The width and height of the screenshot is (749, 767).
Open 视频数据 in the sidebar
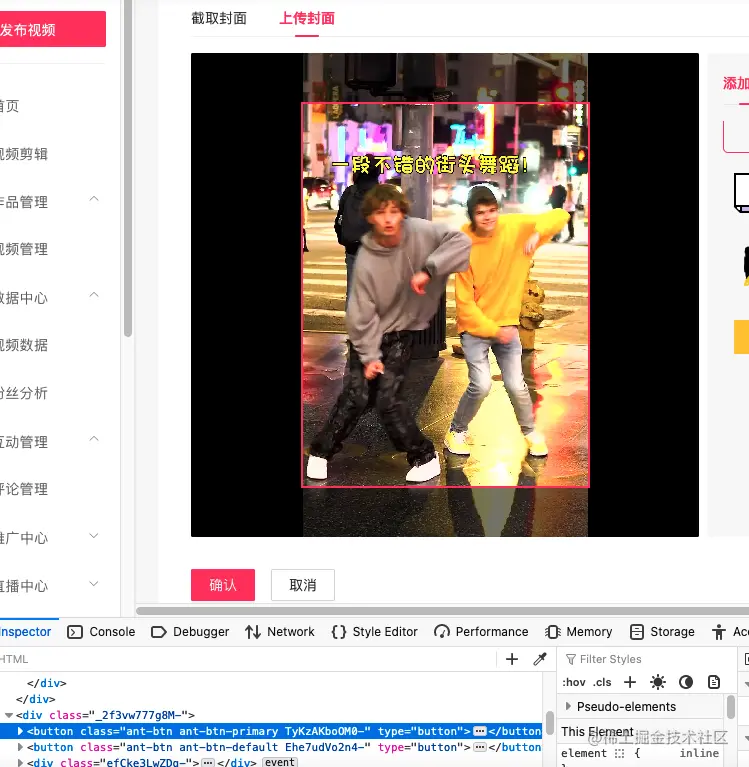[23, 345]
